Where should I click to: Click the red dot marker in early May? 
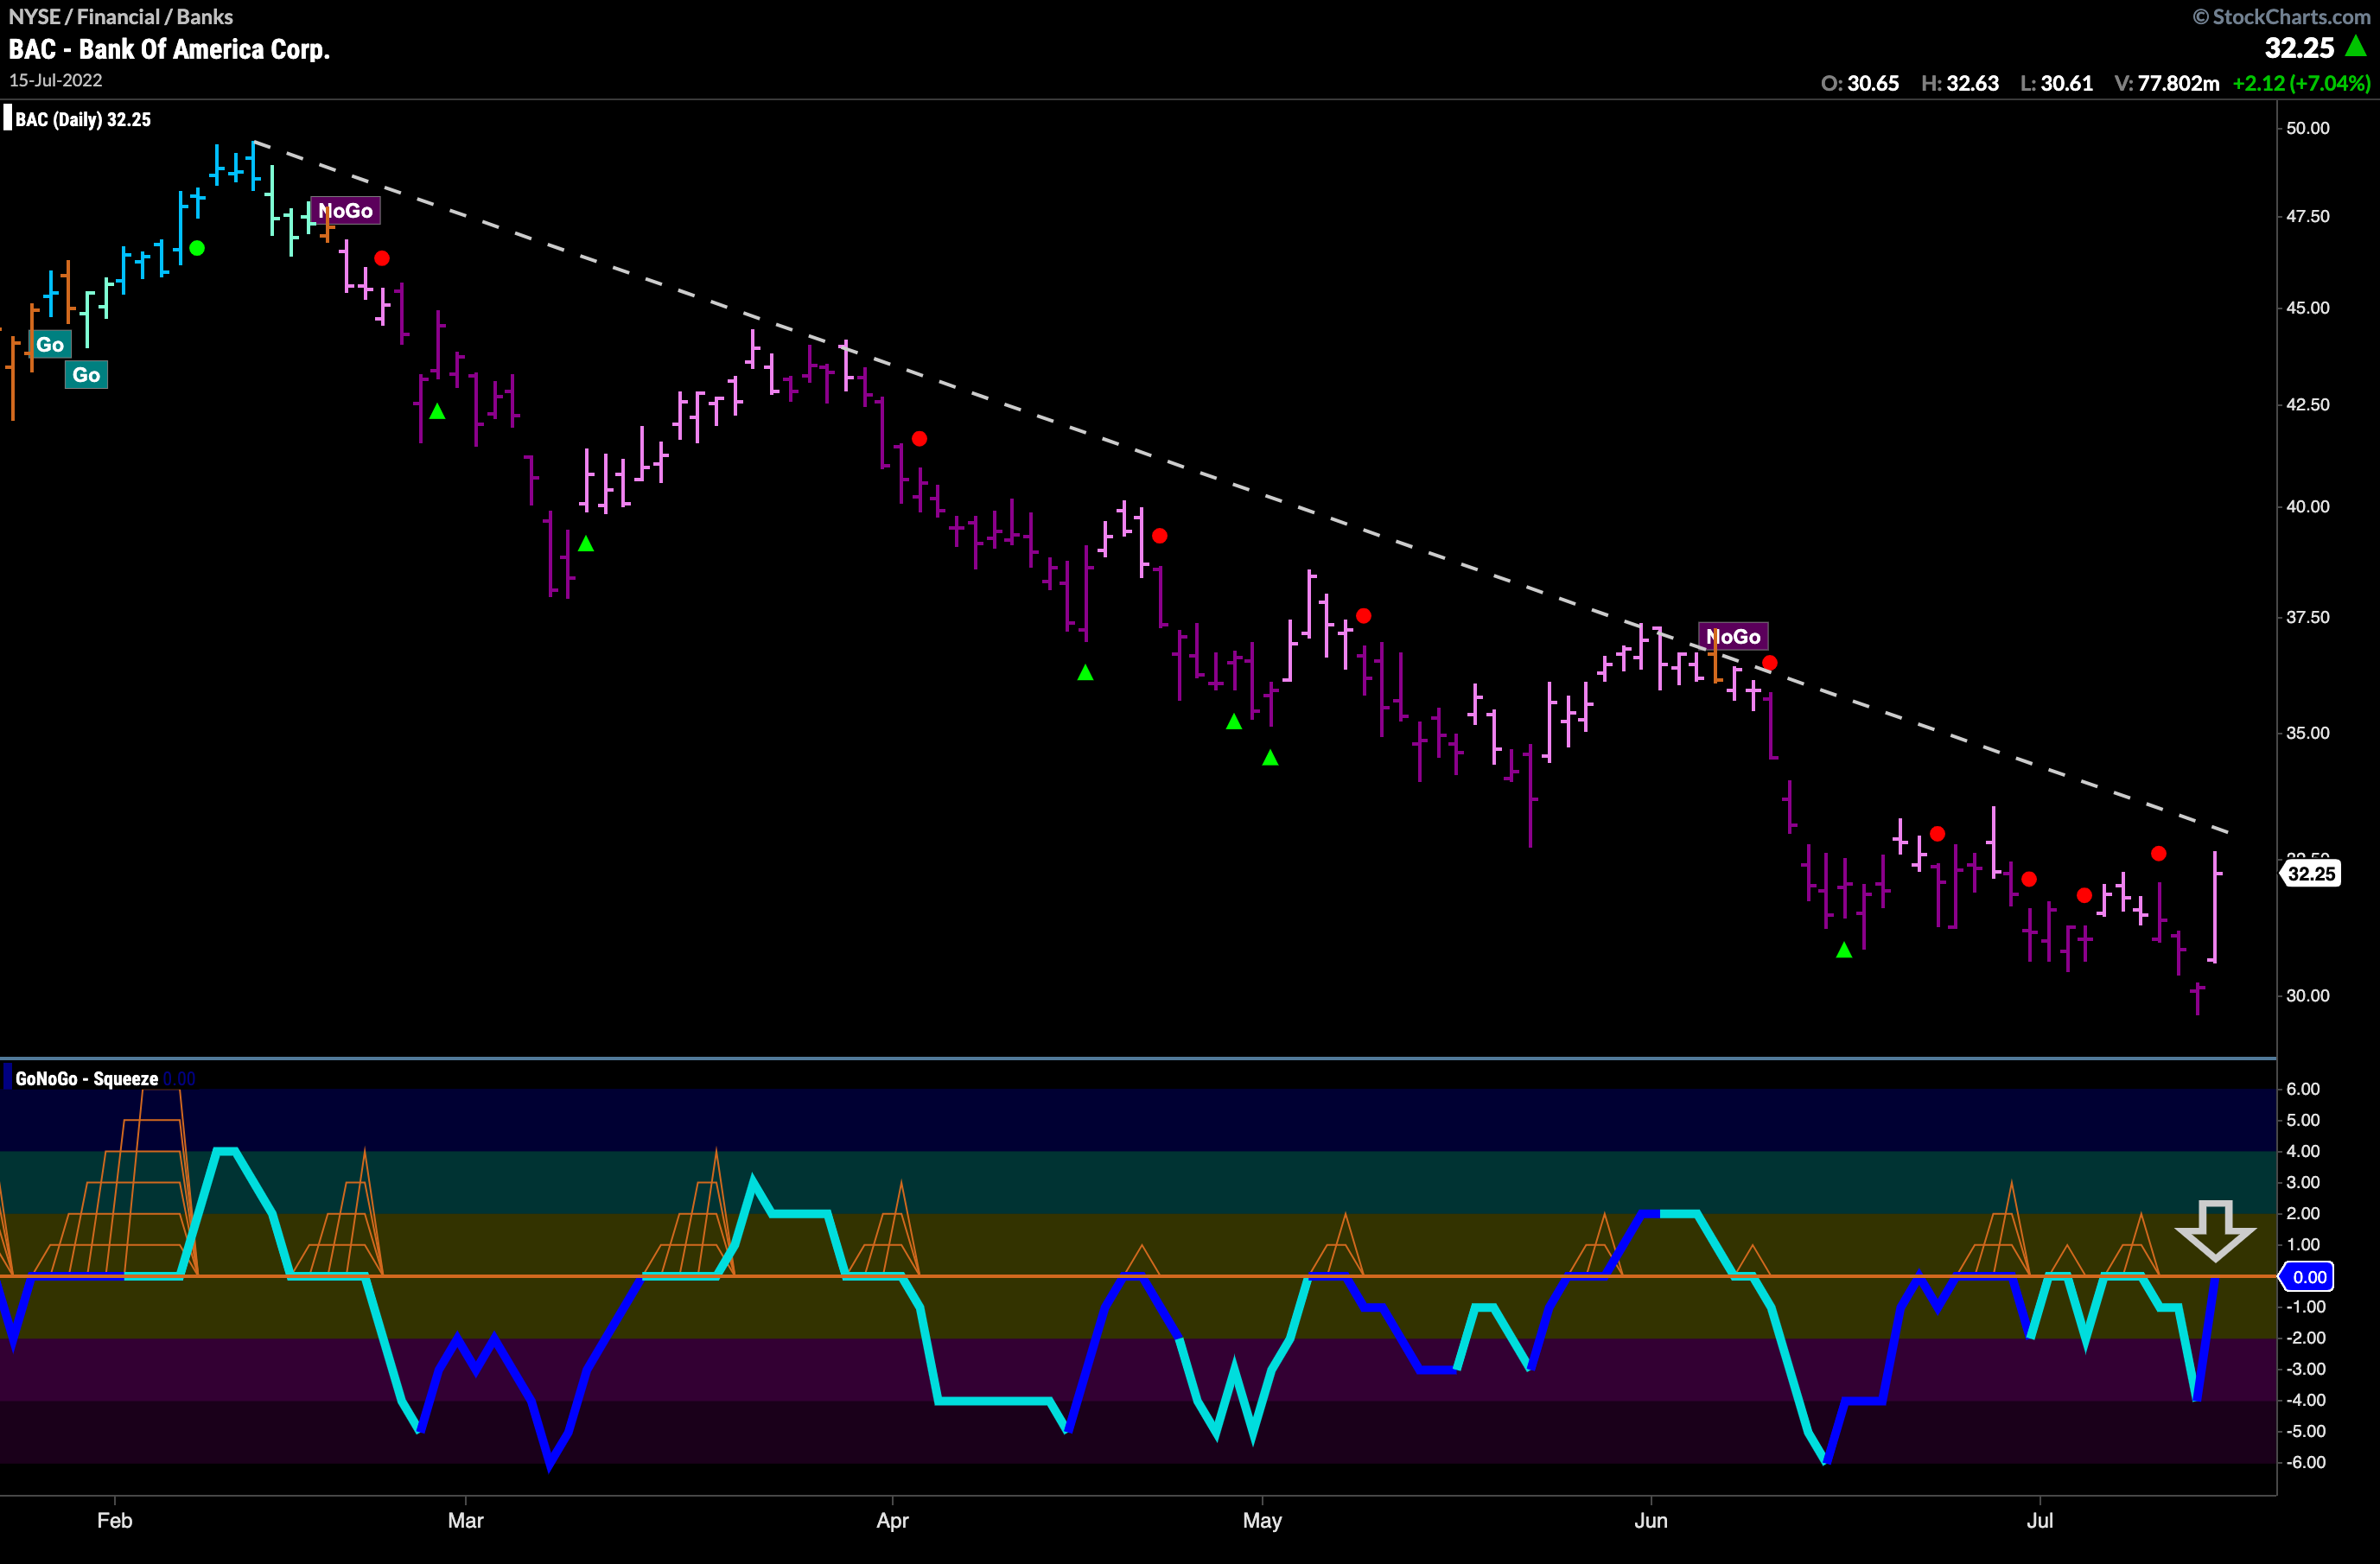(x=1363, y=616)
